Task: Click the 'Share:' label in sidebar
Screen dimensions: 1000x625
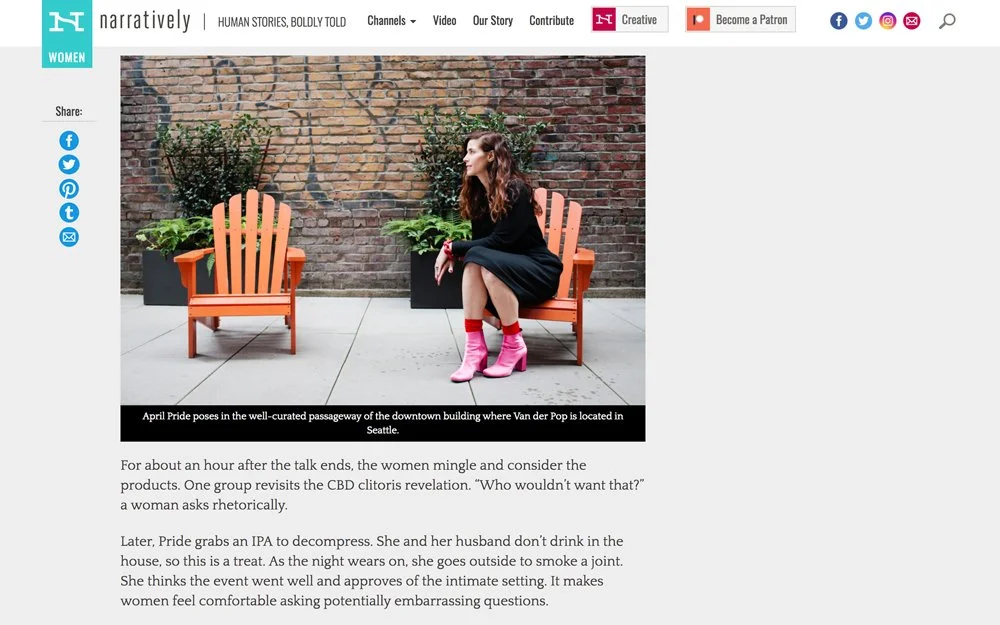Action: click(x=69, y=112)
